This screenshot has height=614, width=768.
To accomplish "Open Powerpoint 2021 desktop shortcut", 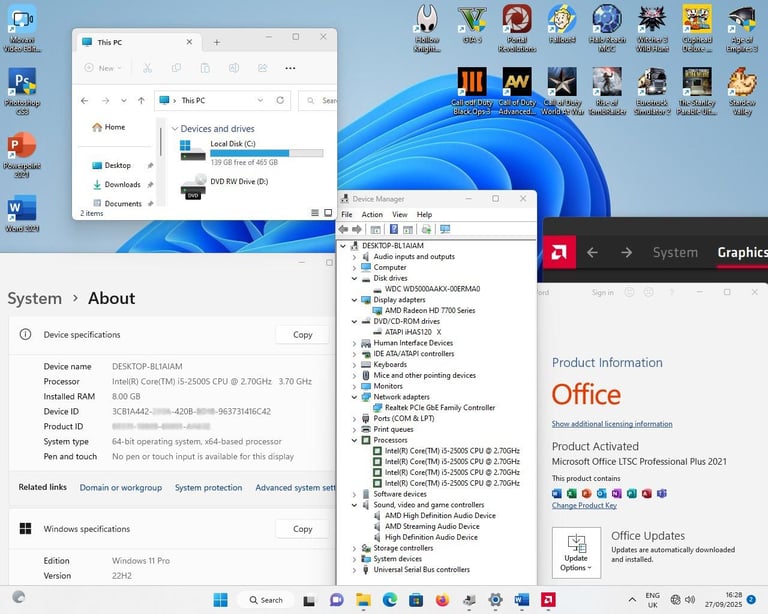I will [x=22, y=155].
